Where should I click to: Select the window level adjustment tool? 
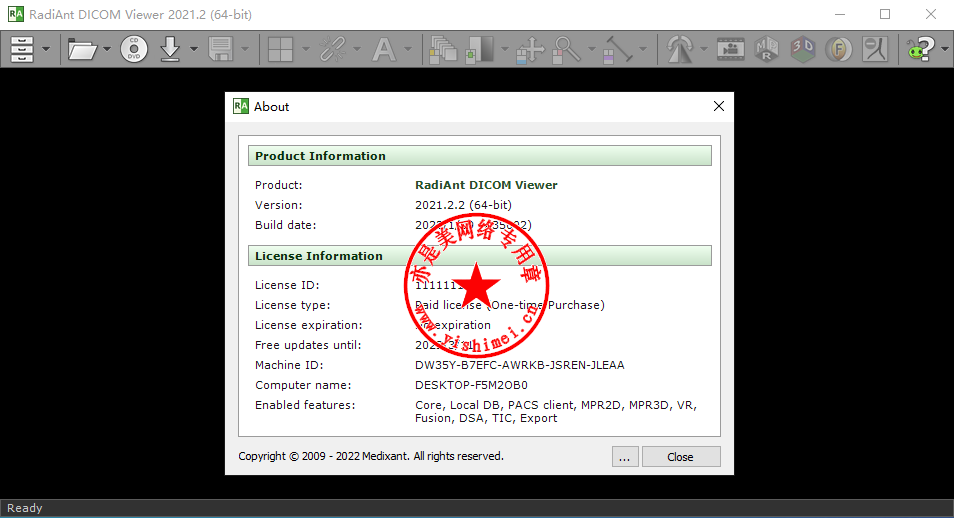point(479,49)
